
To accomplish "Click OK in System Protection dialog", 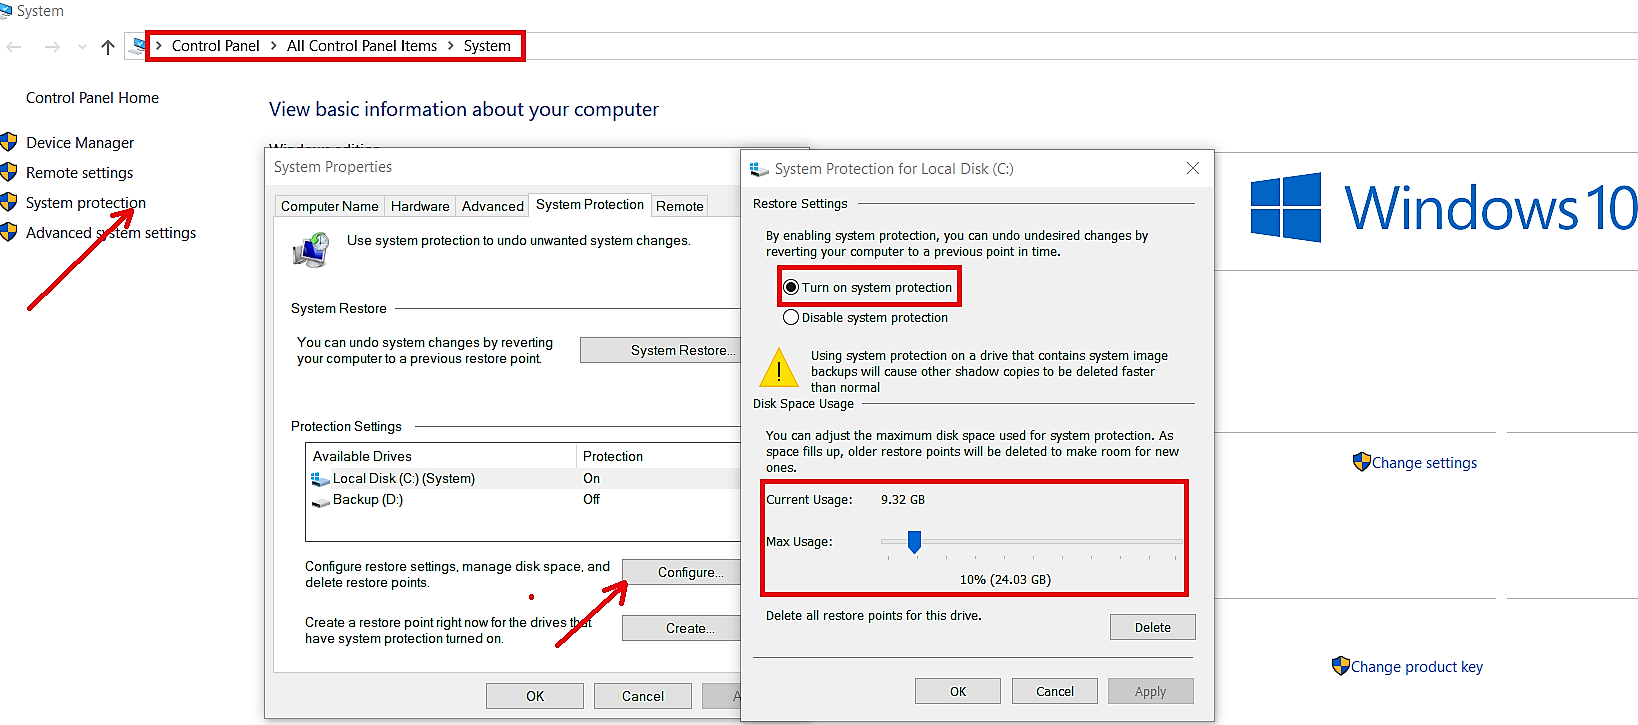I will pyautogui.click(x=958, y=691).
